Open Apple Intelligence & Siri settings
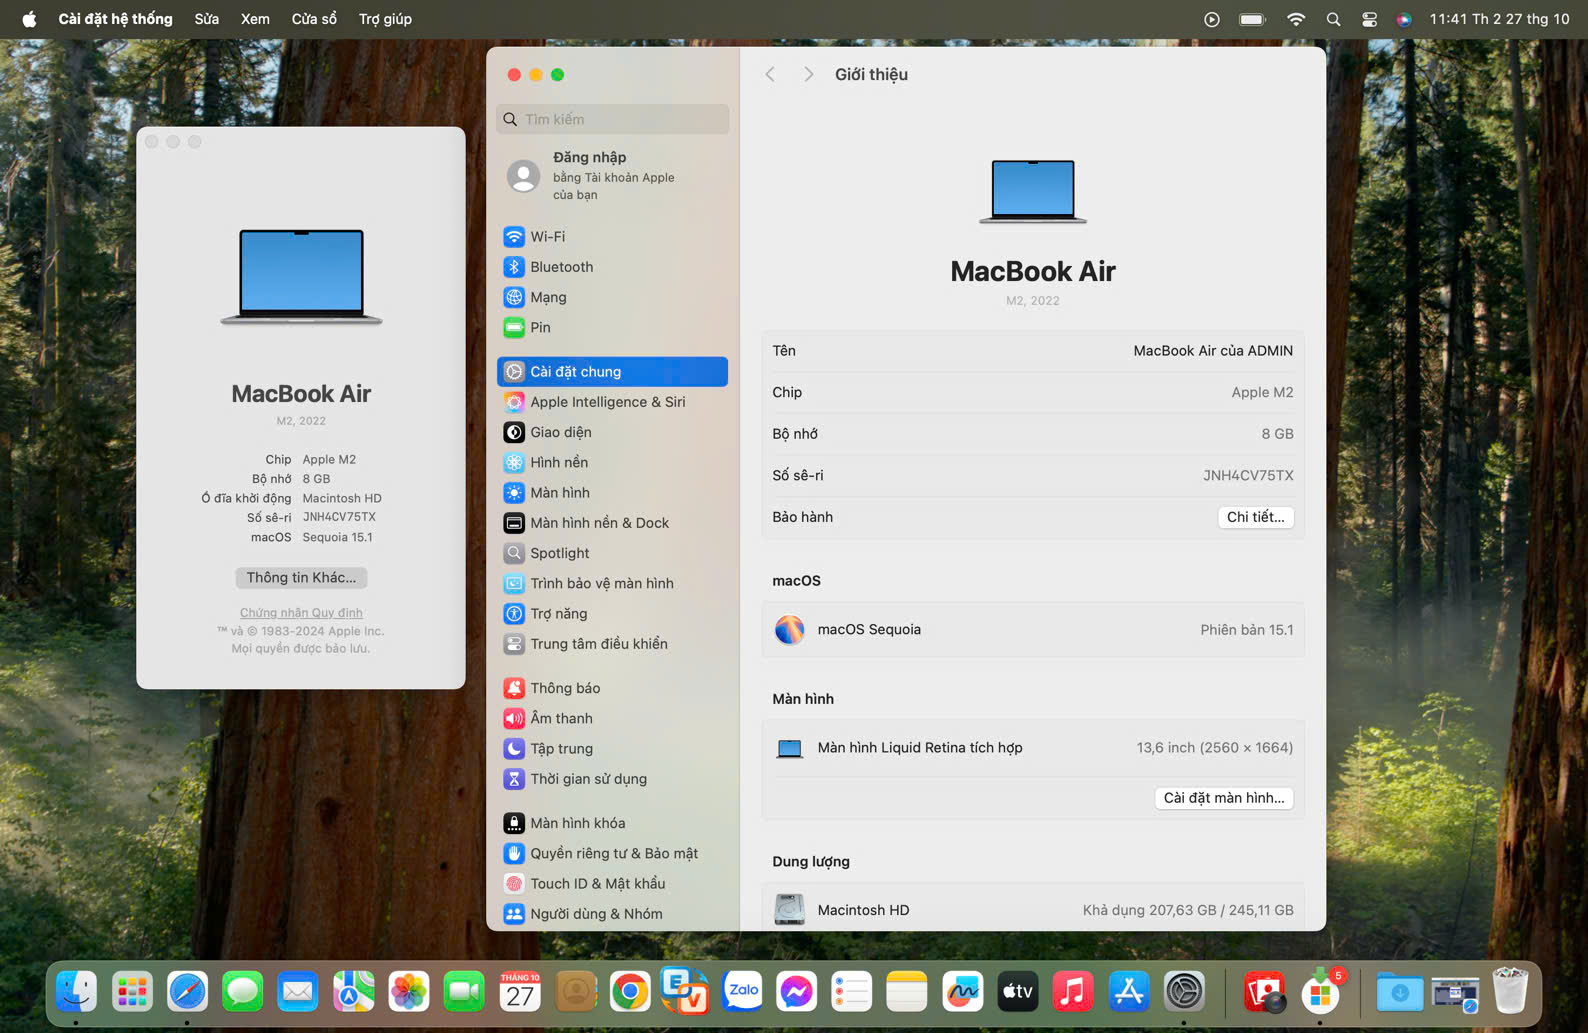 [x=607, y=402]
